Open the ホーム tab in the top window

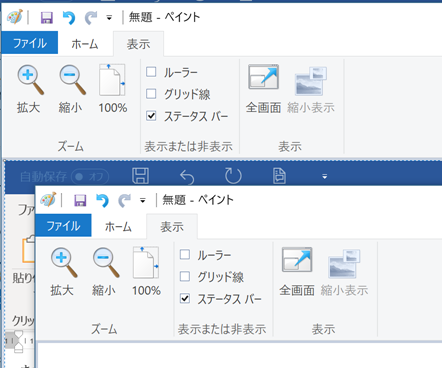click(85, 44)
